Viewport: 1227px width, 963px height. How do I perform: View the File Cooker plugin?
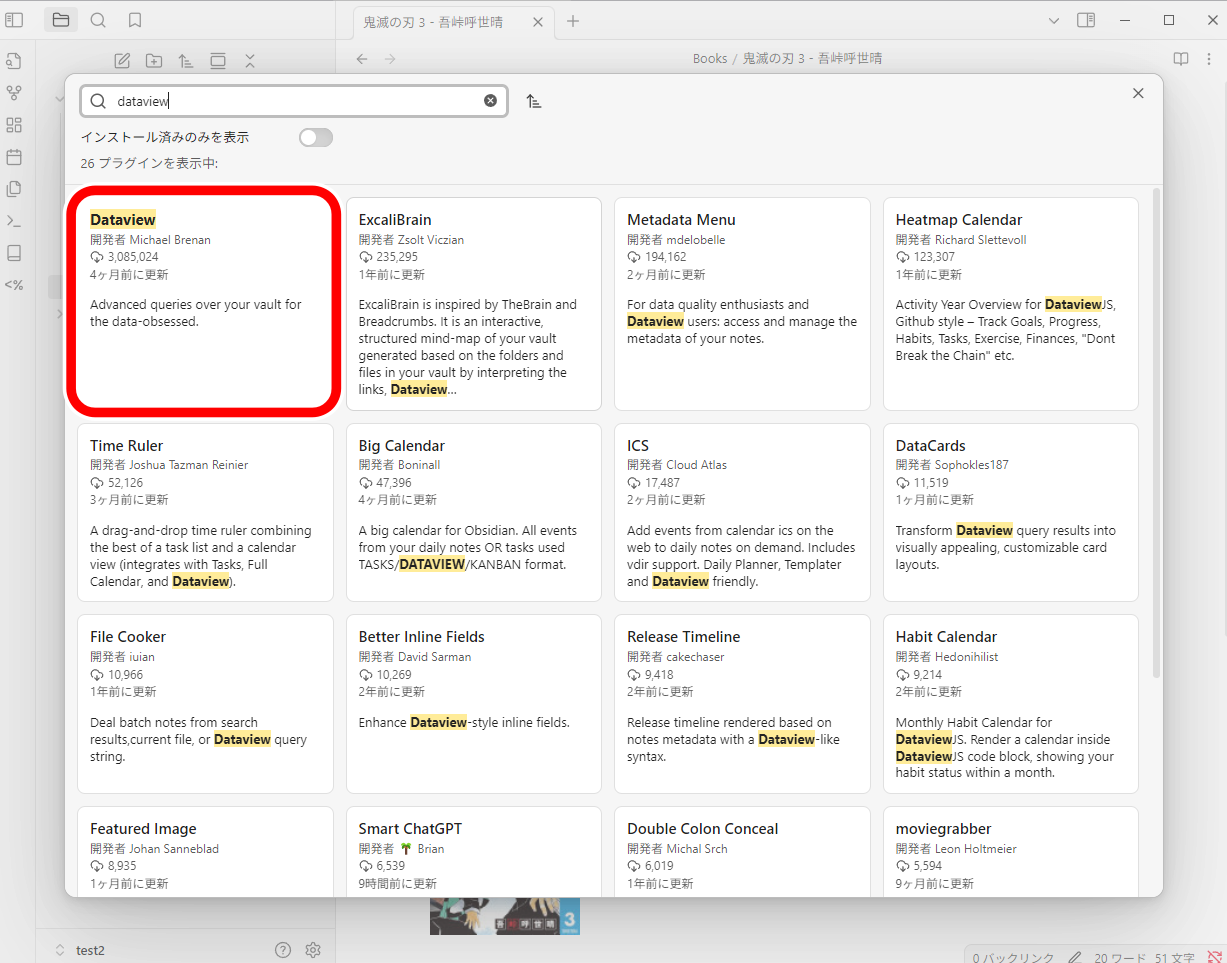[x=205, y=704]
